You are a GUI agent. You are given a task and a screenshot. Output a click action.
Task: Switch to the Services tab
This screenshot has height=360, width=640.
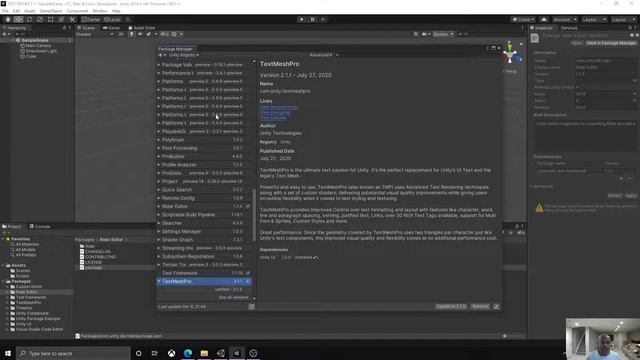coord(569,28)
